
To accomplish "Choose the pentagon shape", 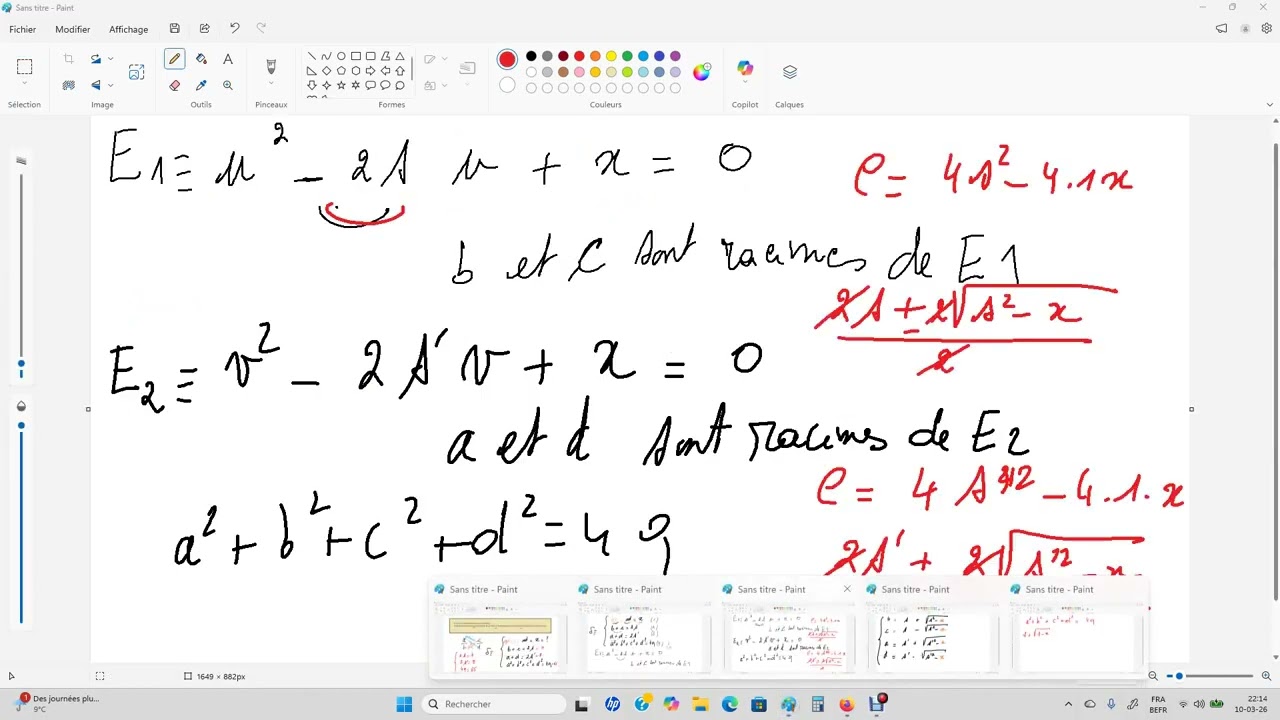I will click(x=341, y=71).
